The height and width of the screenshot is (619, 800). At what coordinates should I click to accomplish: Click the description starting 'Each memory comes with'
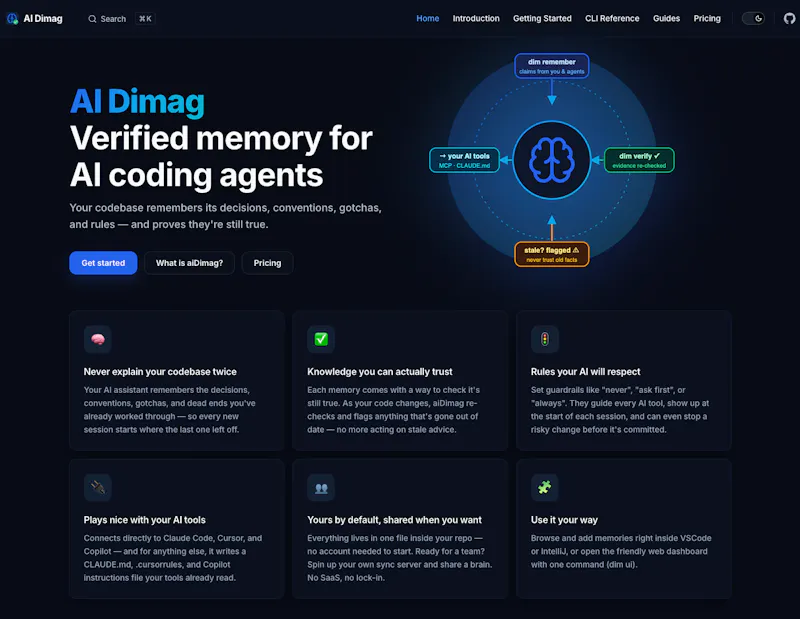(x=393, y=410)
